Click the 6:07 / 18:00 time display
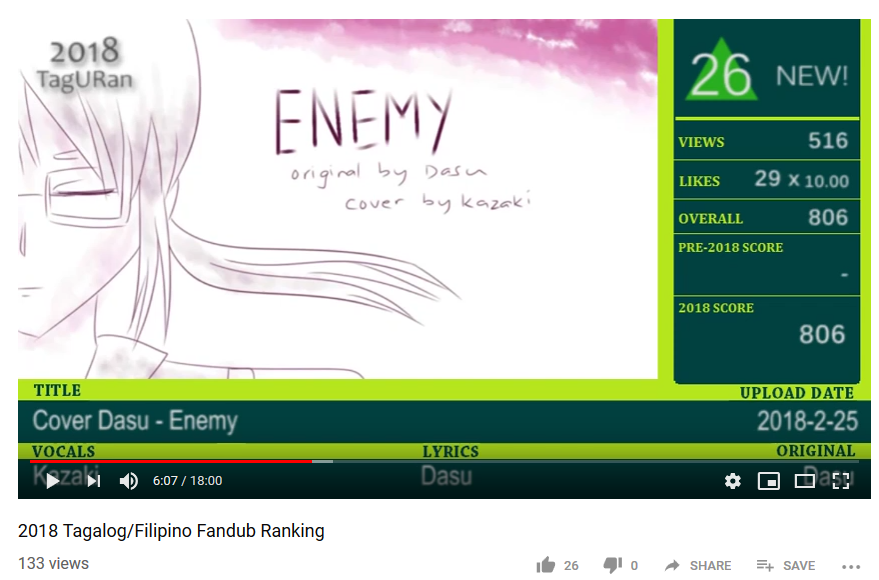879x580 pixels. 187,481
